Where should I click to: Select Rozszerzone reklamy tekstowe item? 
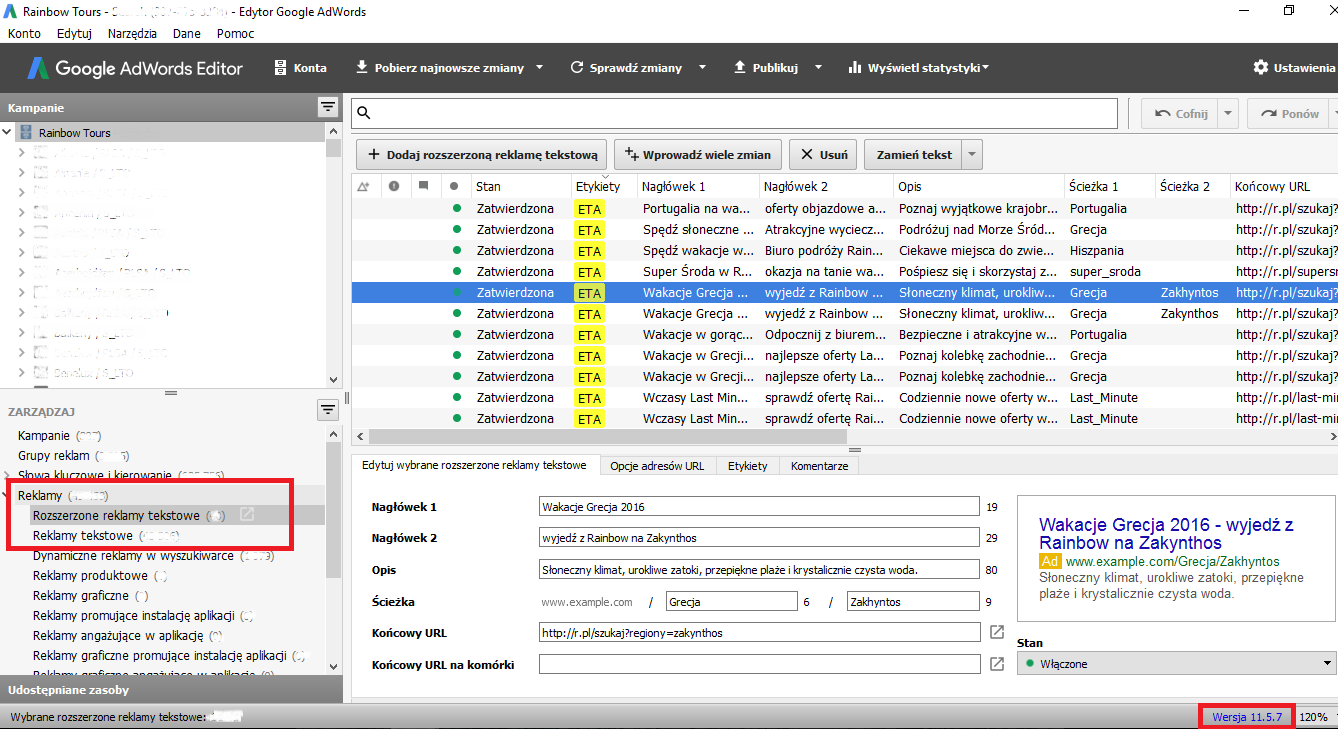pos(116,516)
